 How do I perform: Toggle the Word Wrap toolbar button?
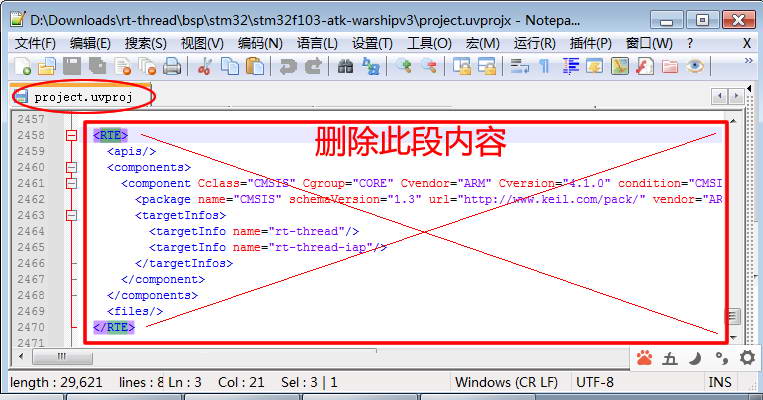click(x=519, y=66)
